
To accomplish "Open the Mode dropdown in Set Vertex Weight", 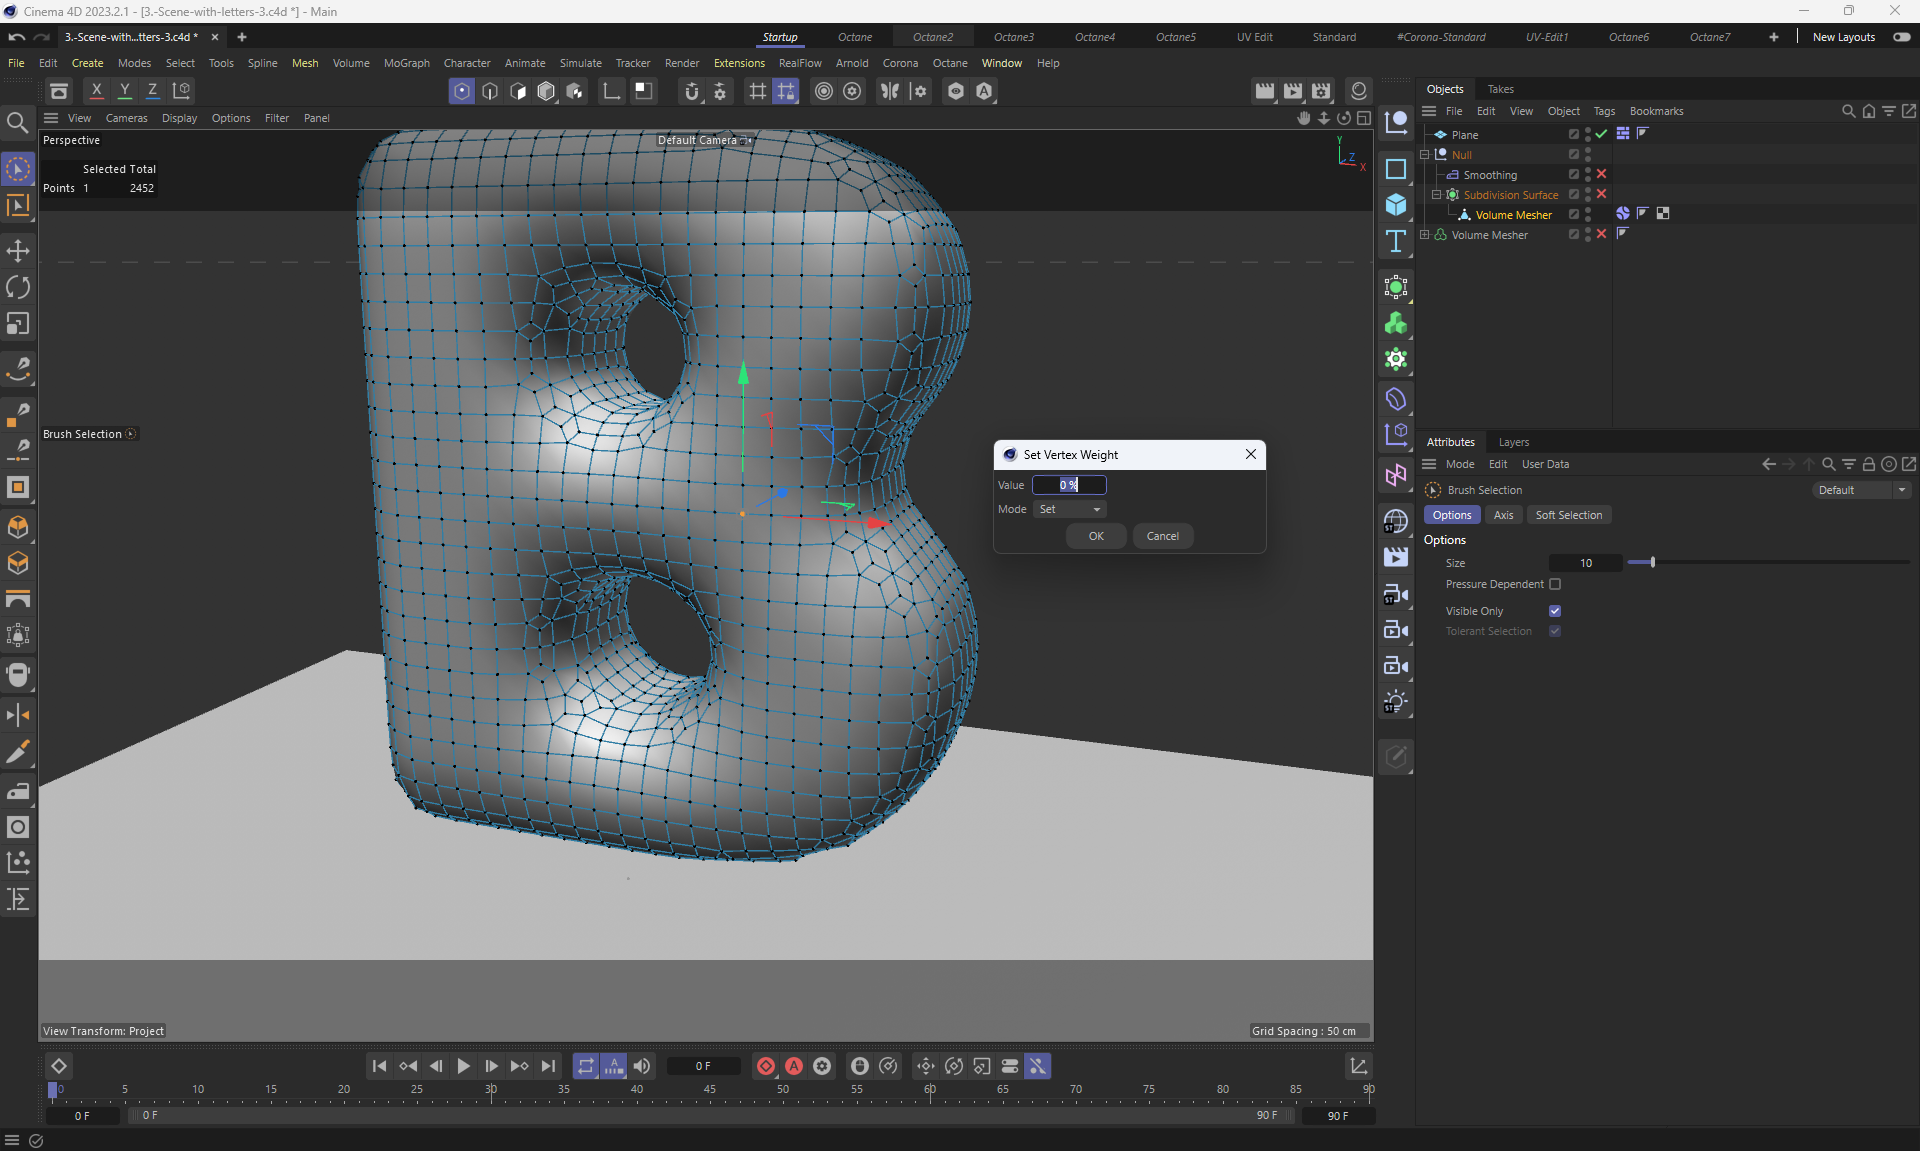I will point(1069,509).
